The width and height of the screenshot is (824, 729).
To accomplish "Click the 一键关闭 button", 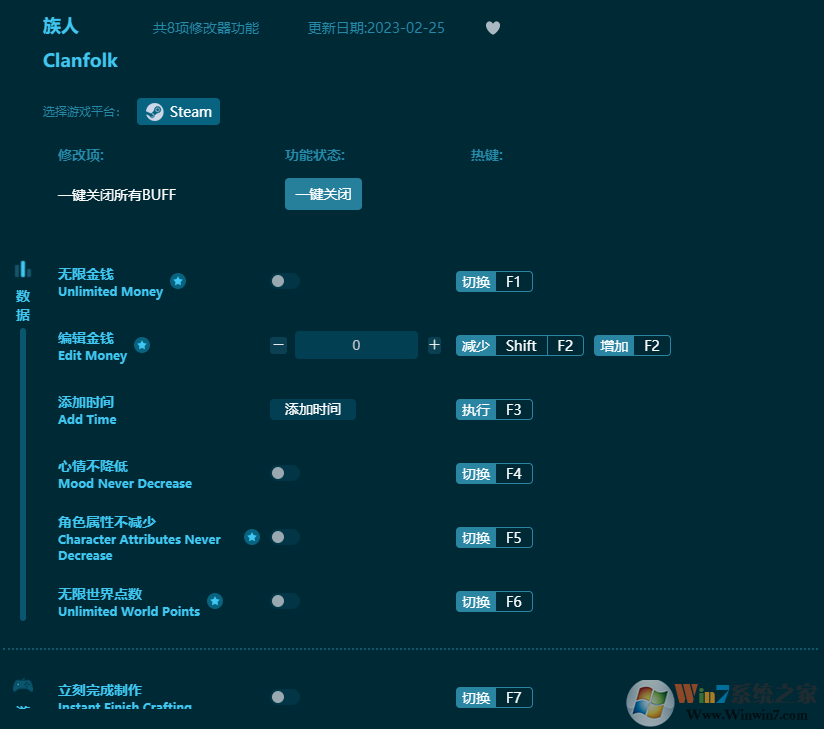I will tap(323, 194).
